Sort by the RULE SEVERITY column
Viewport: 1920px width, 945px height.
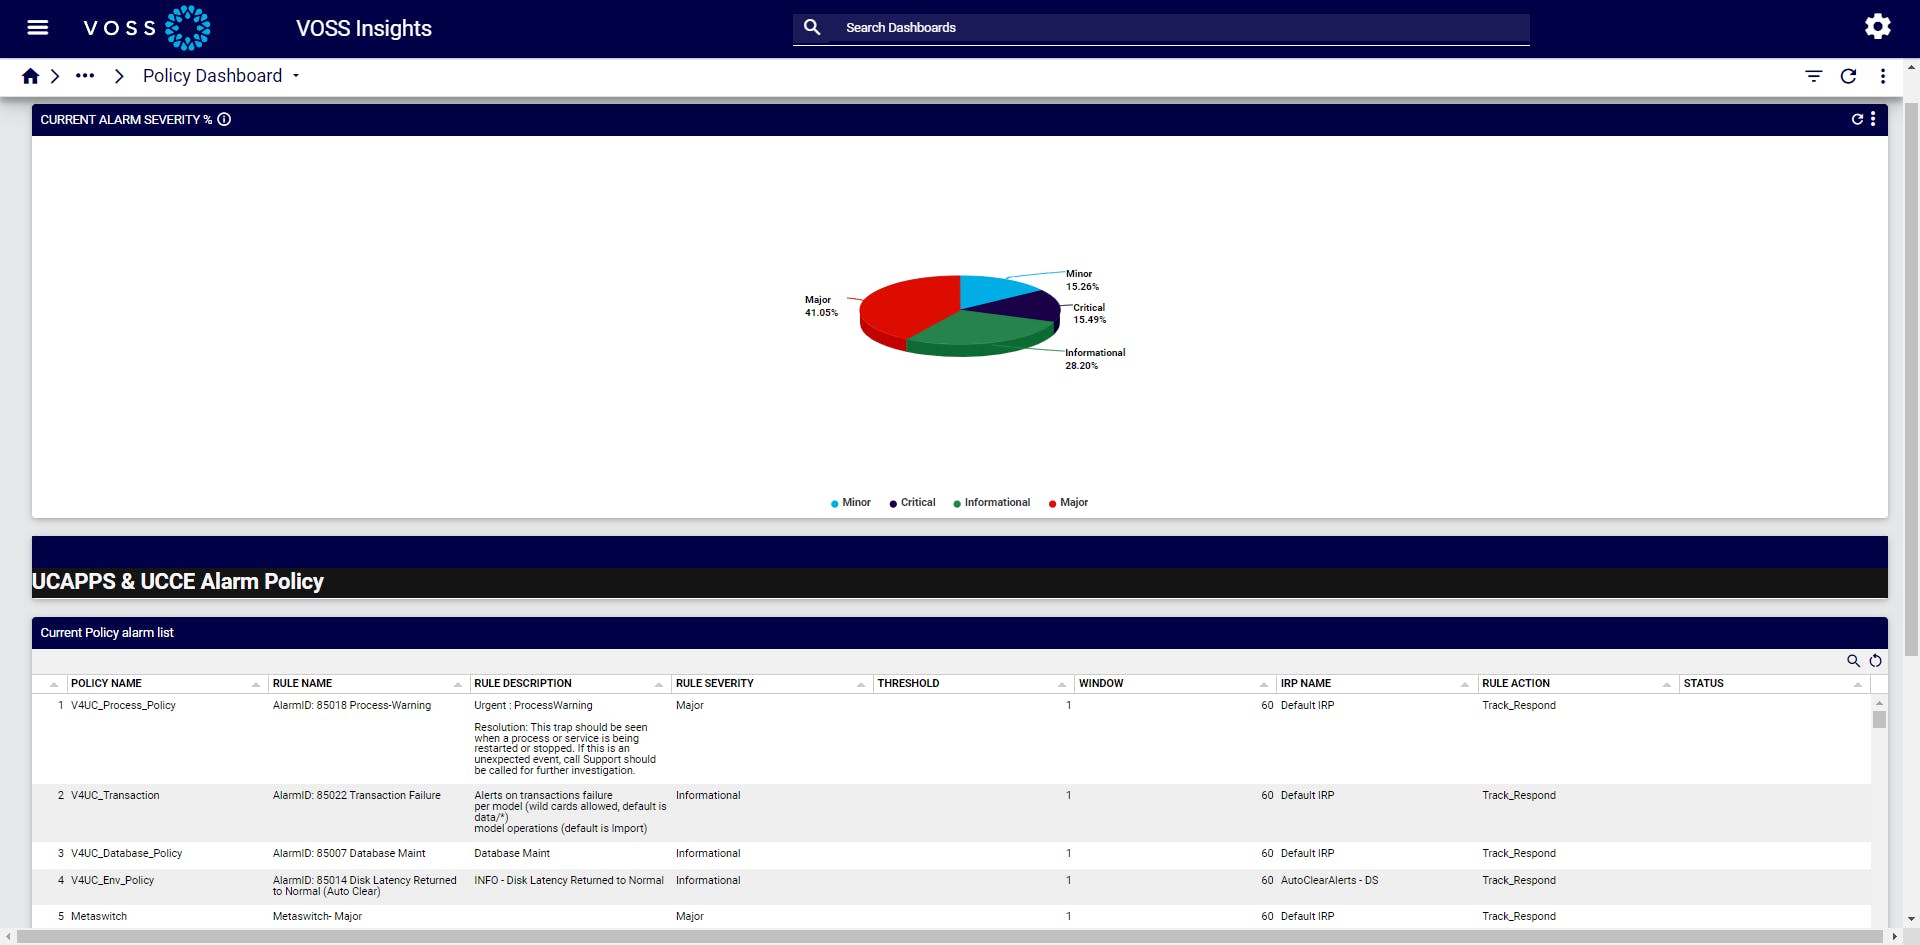click(x=770, y=684)
